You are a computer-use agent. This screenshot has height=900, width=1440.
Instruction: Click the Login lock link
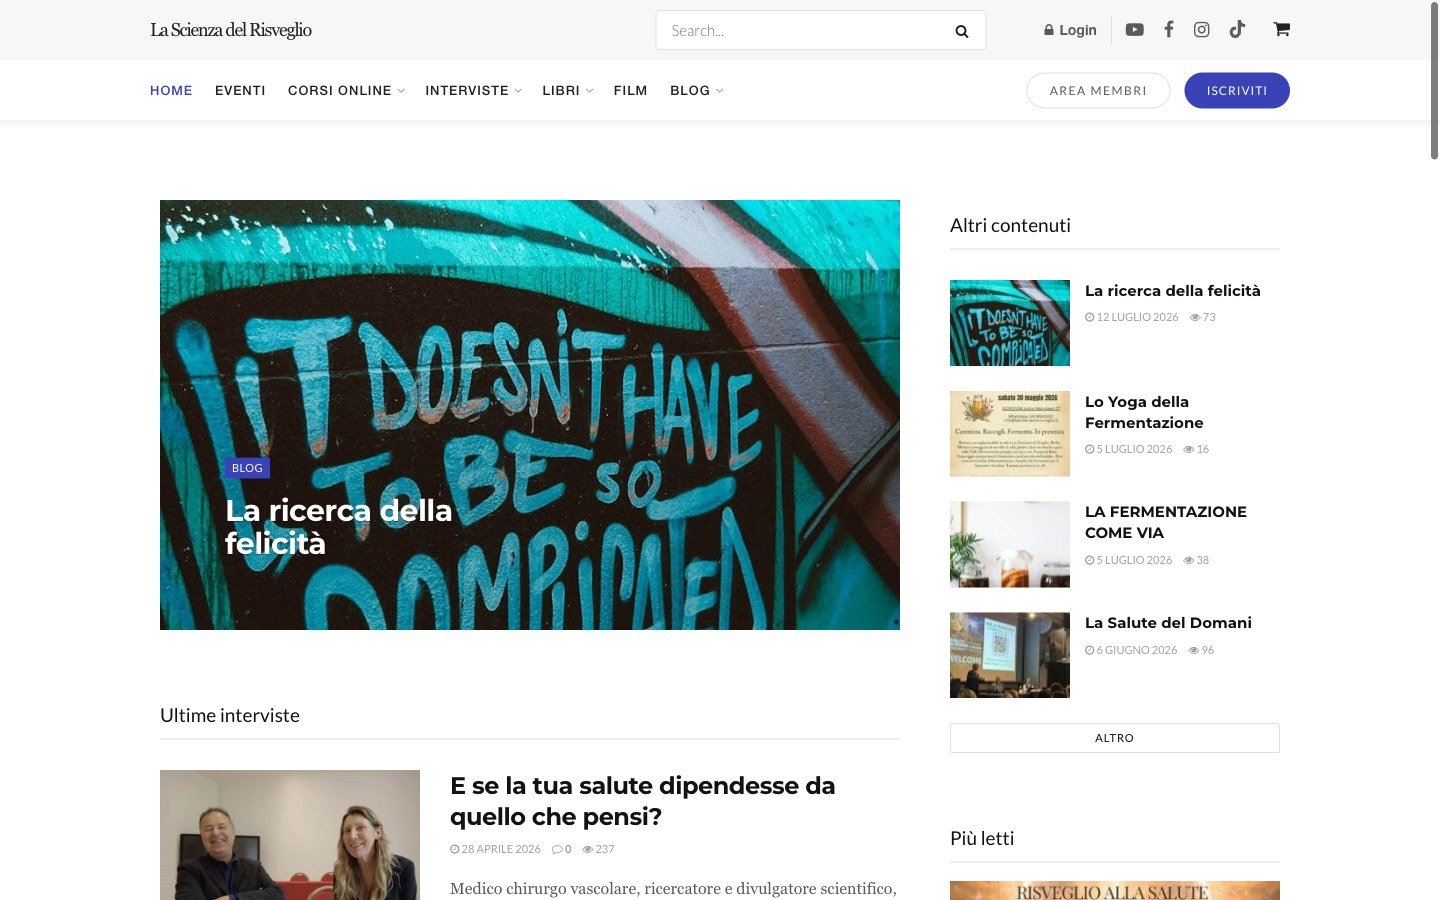click(1070, 30)
